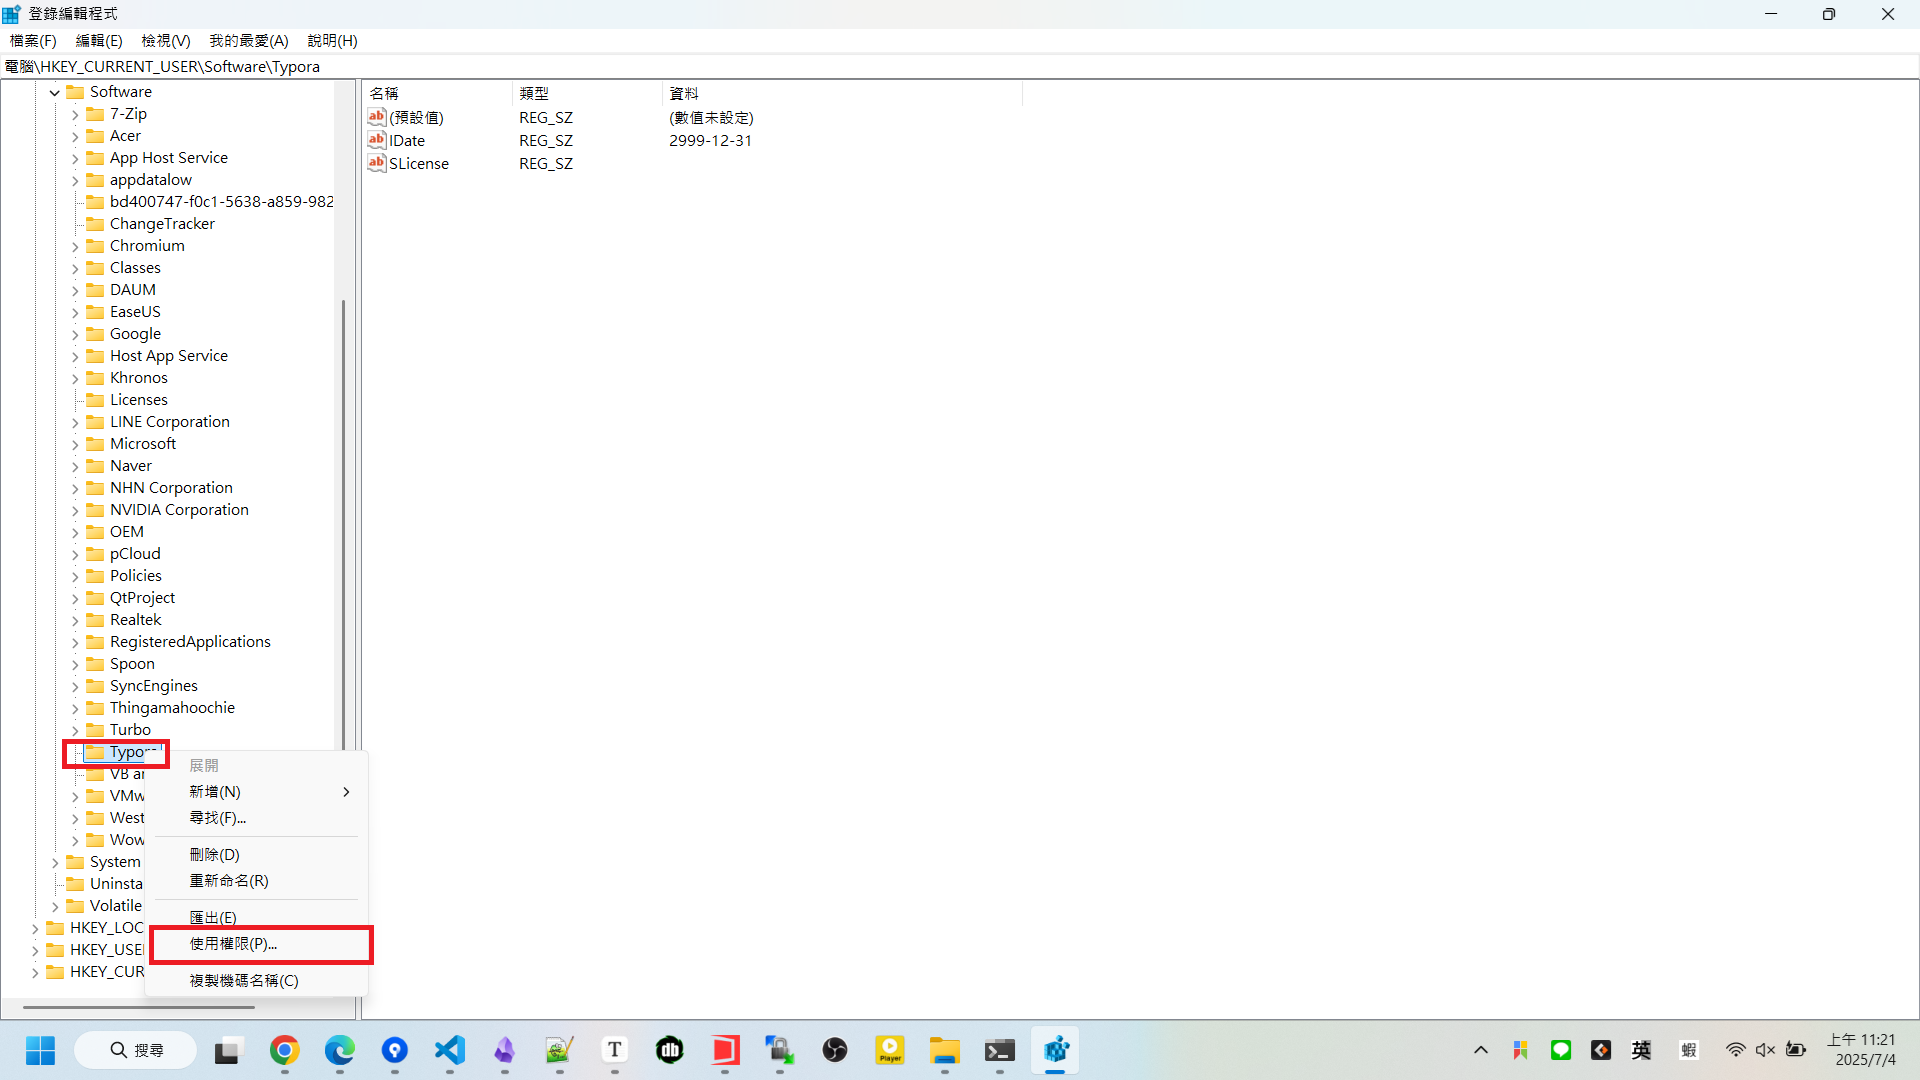Open Google Chrome from the taskbar
Image resolution: width=1920 pixels, height=1080 pixels.
coord(285,1050)
